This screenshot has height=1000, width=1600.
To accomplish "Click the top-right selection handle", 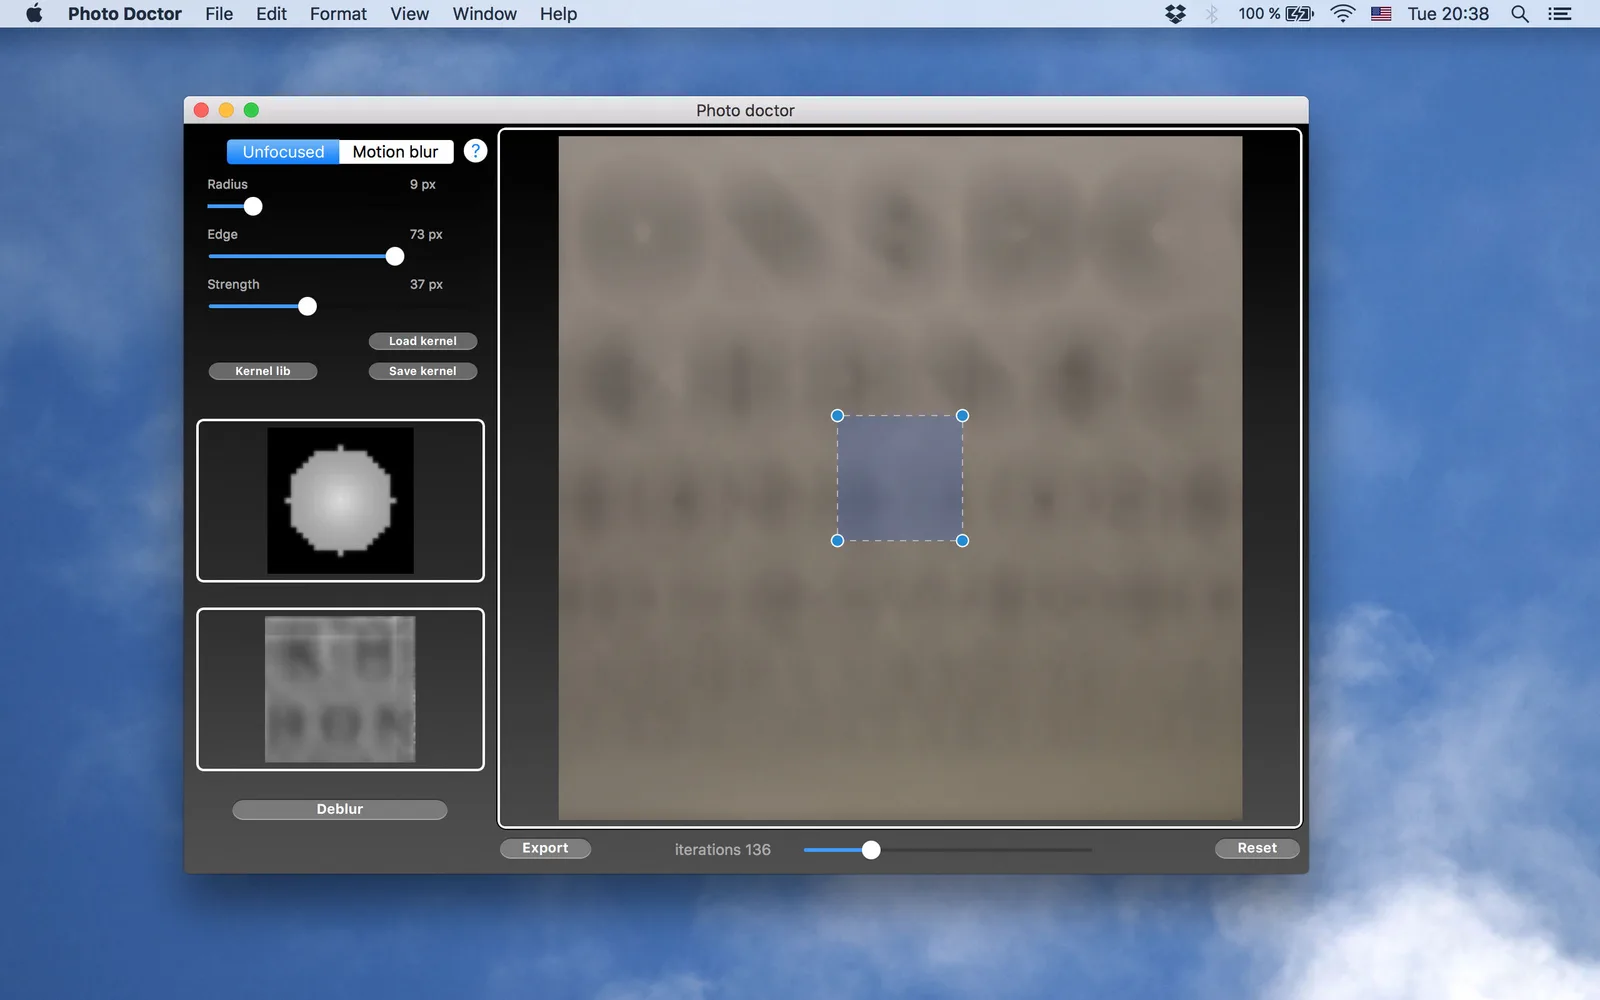I will pyautogui.click(x=962, y=415).
